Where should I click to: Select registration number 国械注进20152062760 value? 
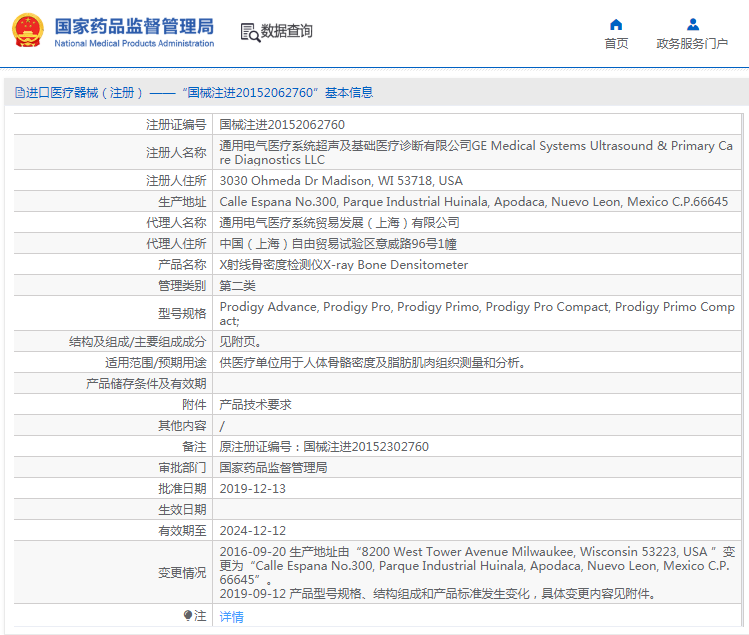282,125
